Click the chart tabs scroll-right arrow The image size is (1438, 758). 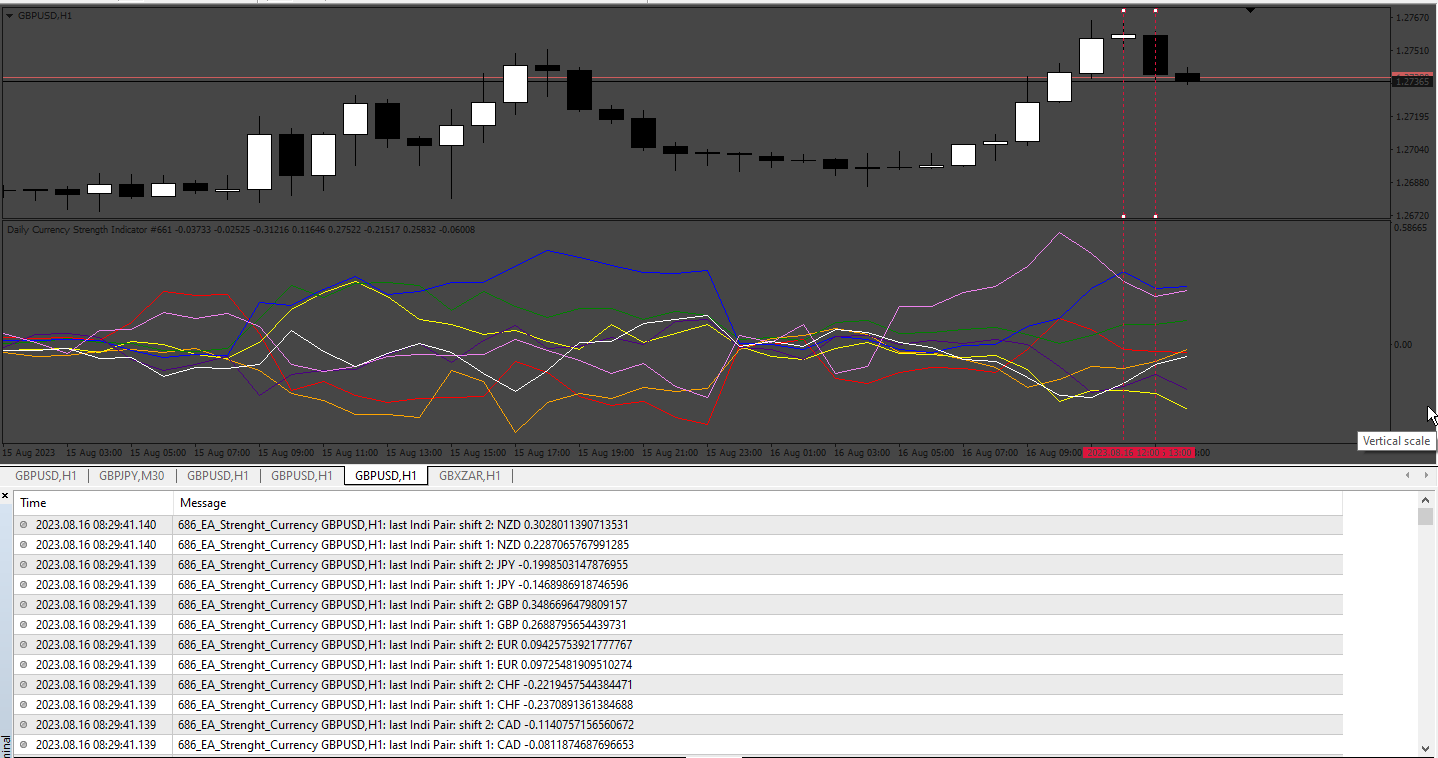click(x=1426, y=476)
